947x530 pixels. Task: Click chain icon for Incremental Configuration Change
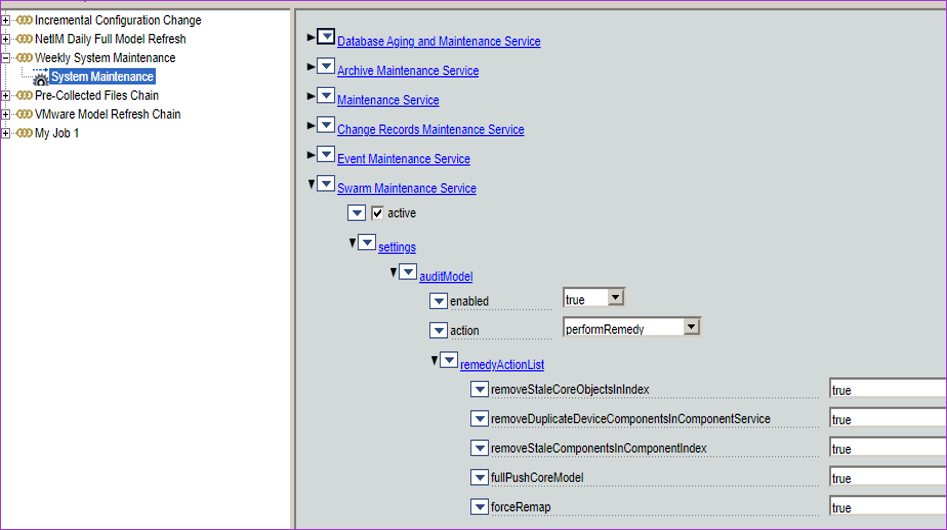coord(24,20)
